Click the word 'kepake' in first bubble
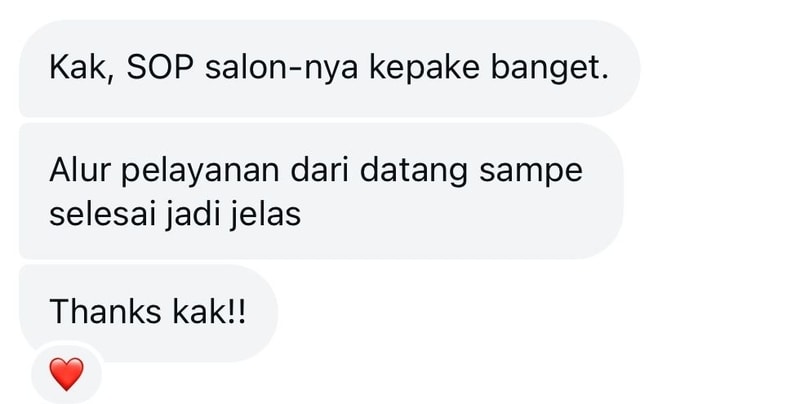Viewport: 800px width, 404px height. point(424,69)
